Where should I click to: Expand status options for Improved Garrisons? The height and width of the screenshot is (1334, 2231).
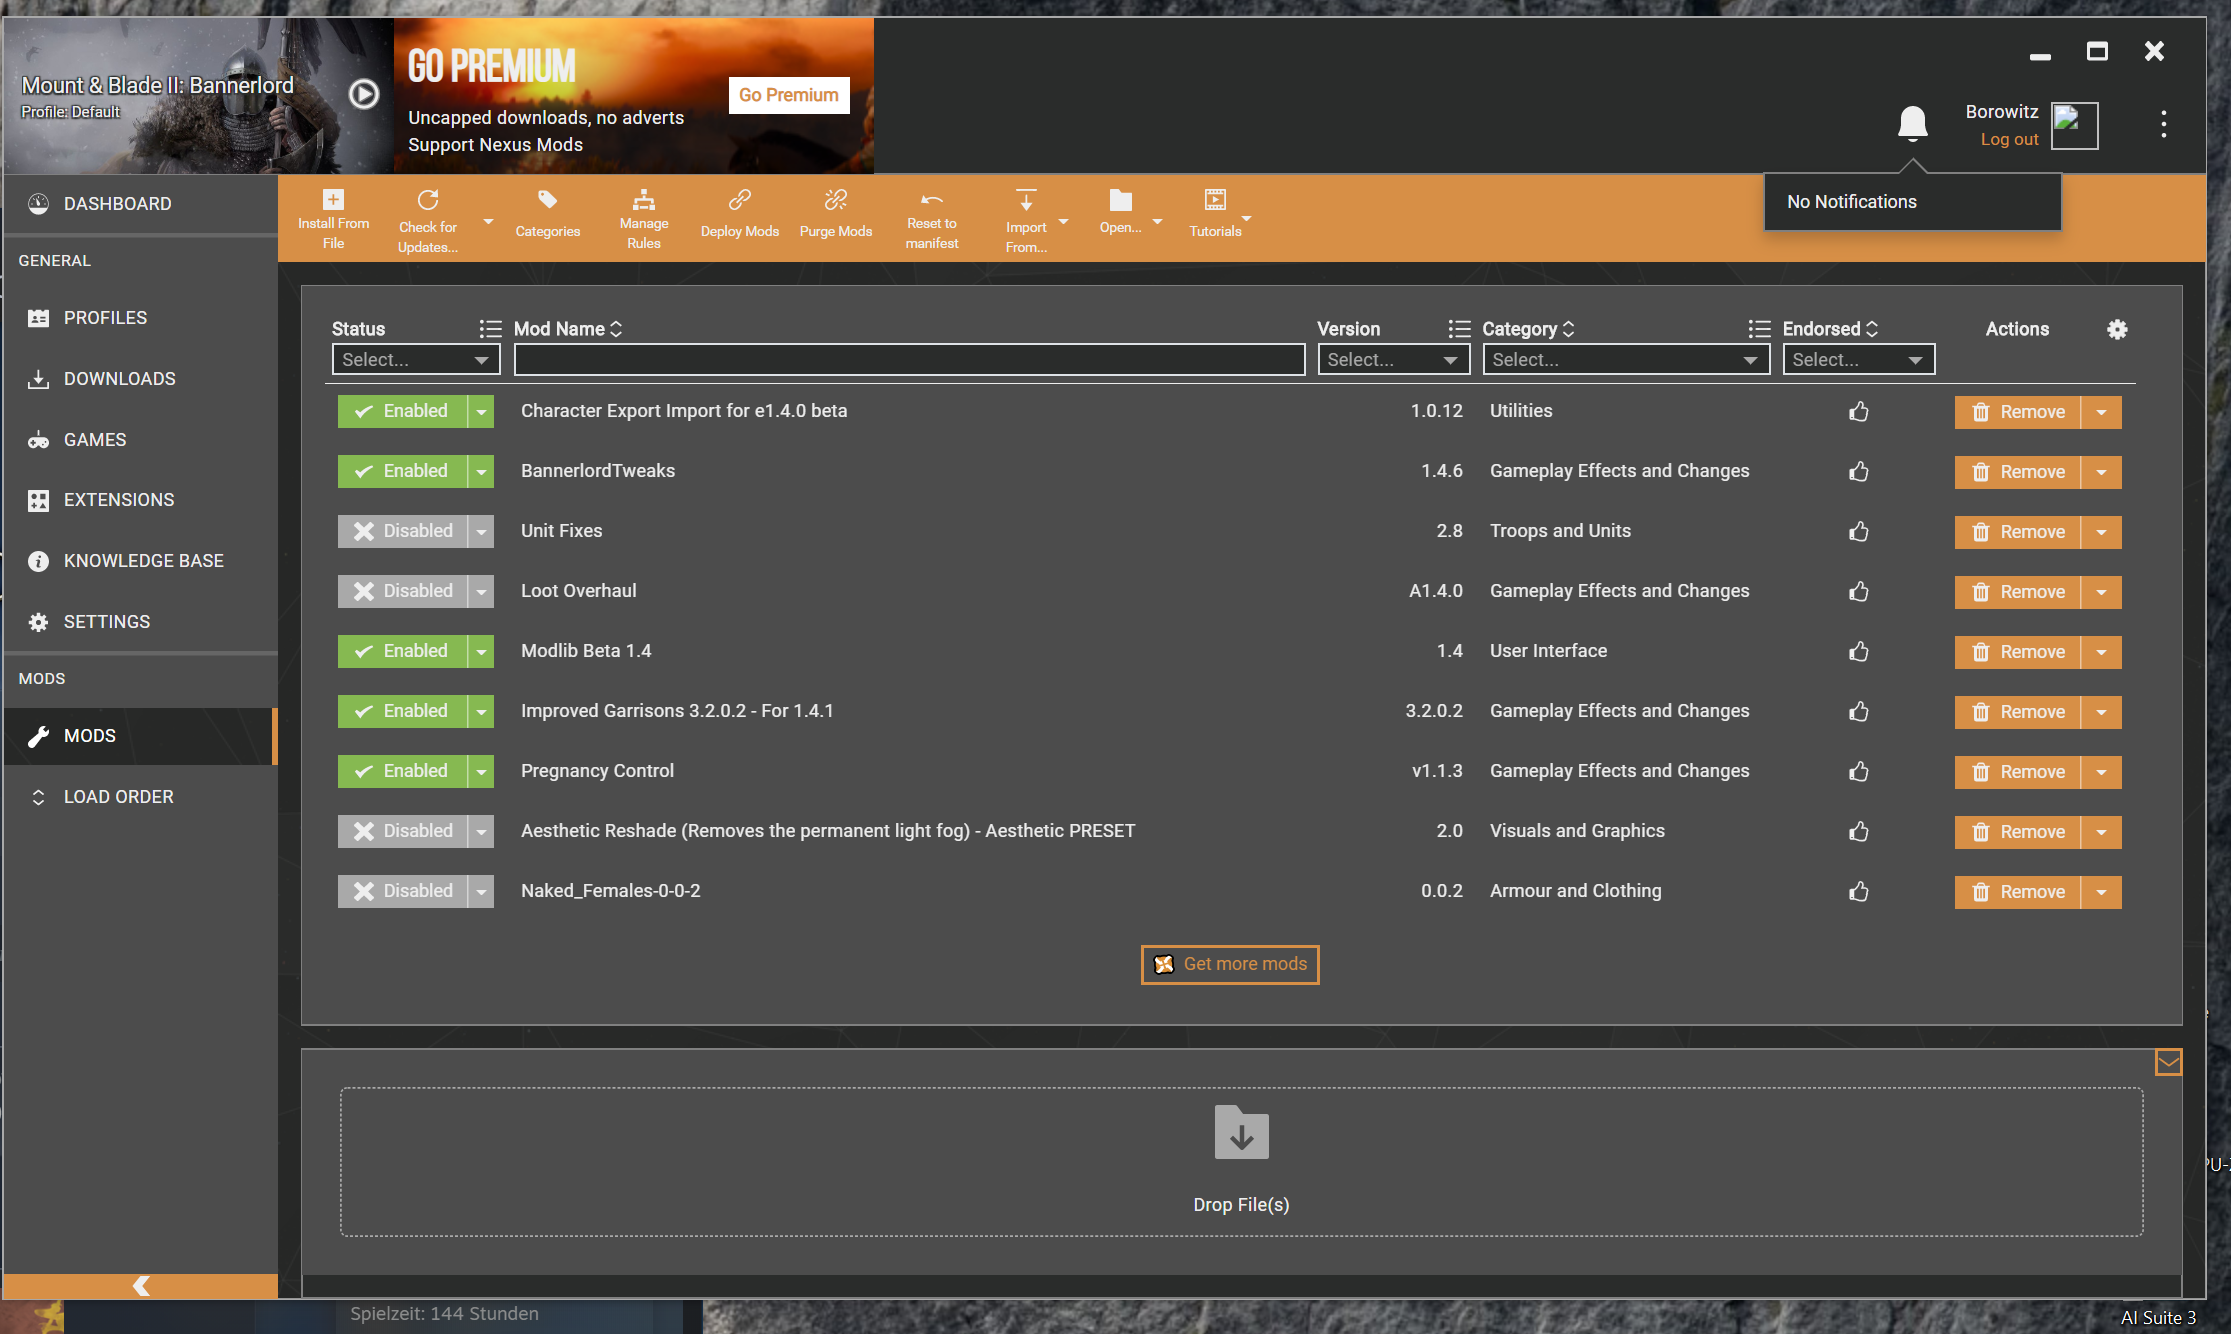pos(481,712)
